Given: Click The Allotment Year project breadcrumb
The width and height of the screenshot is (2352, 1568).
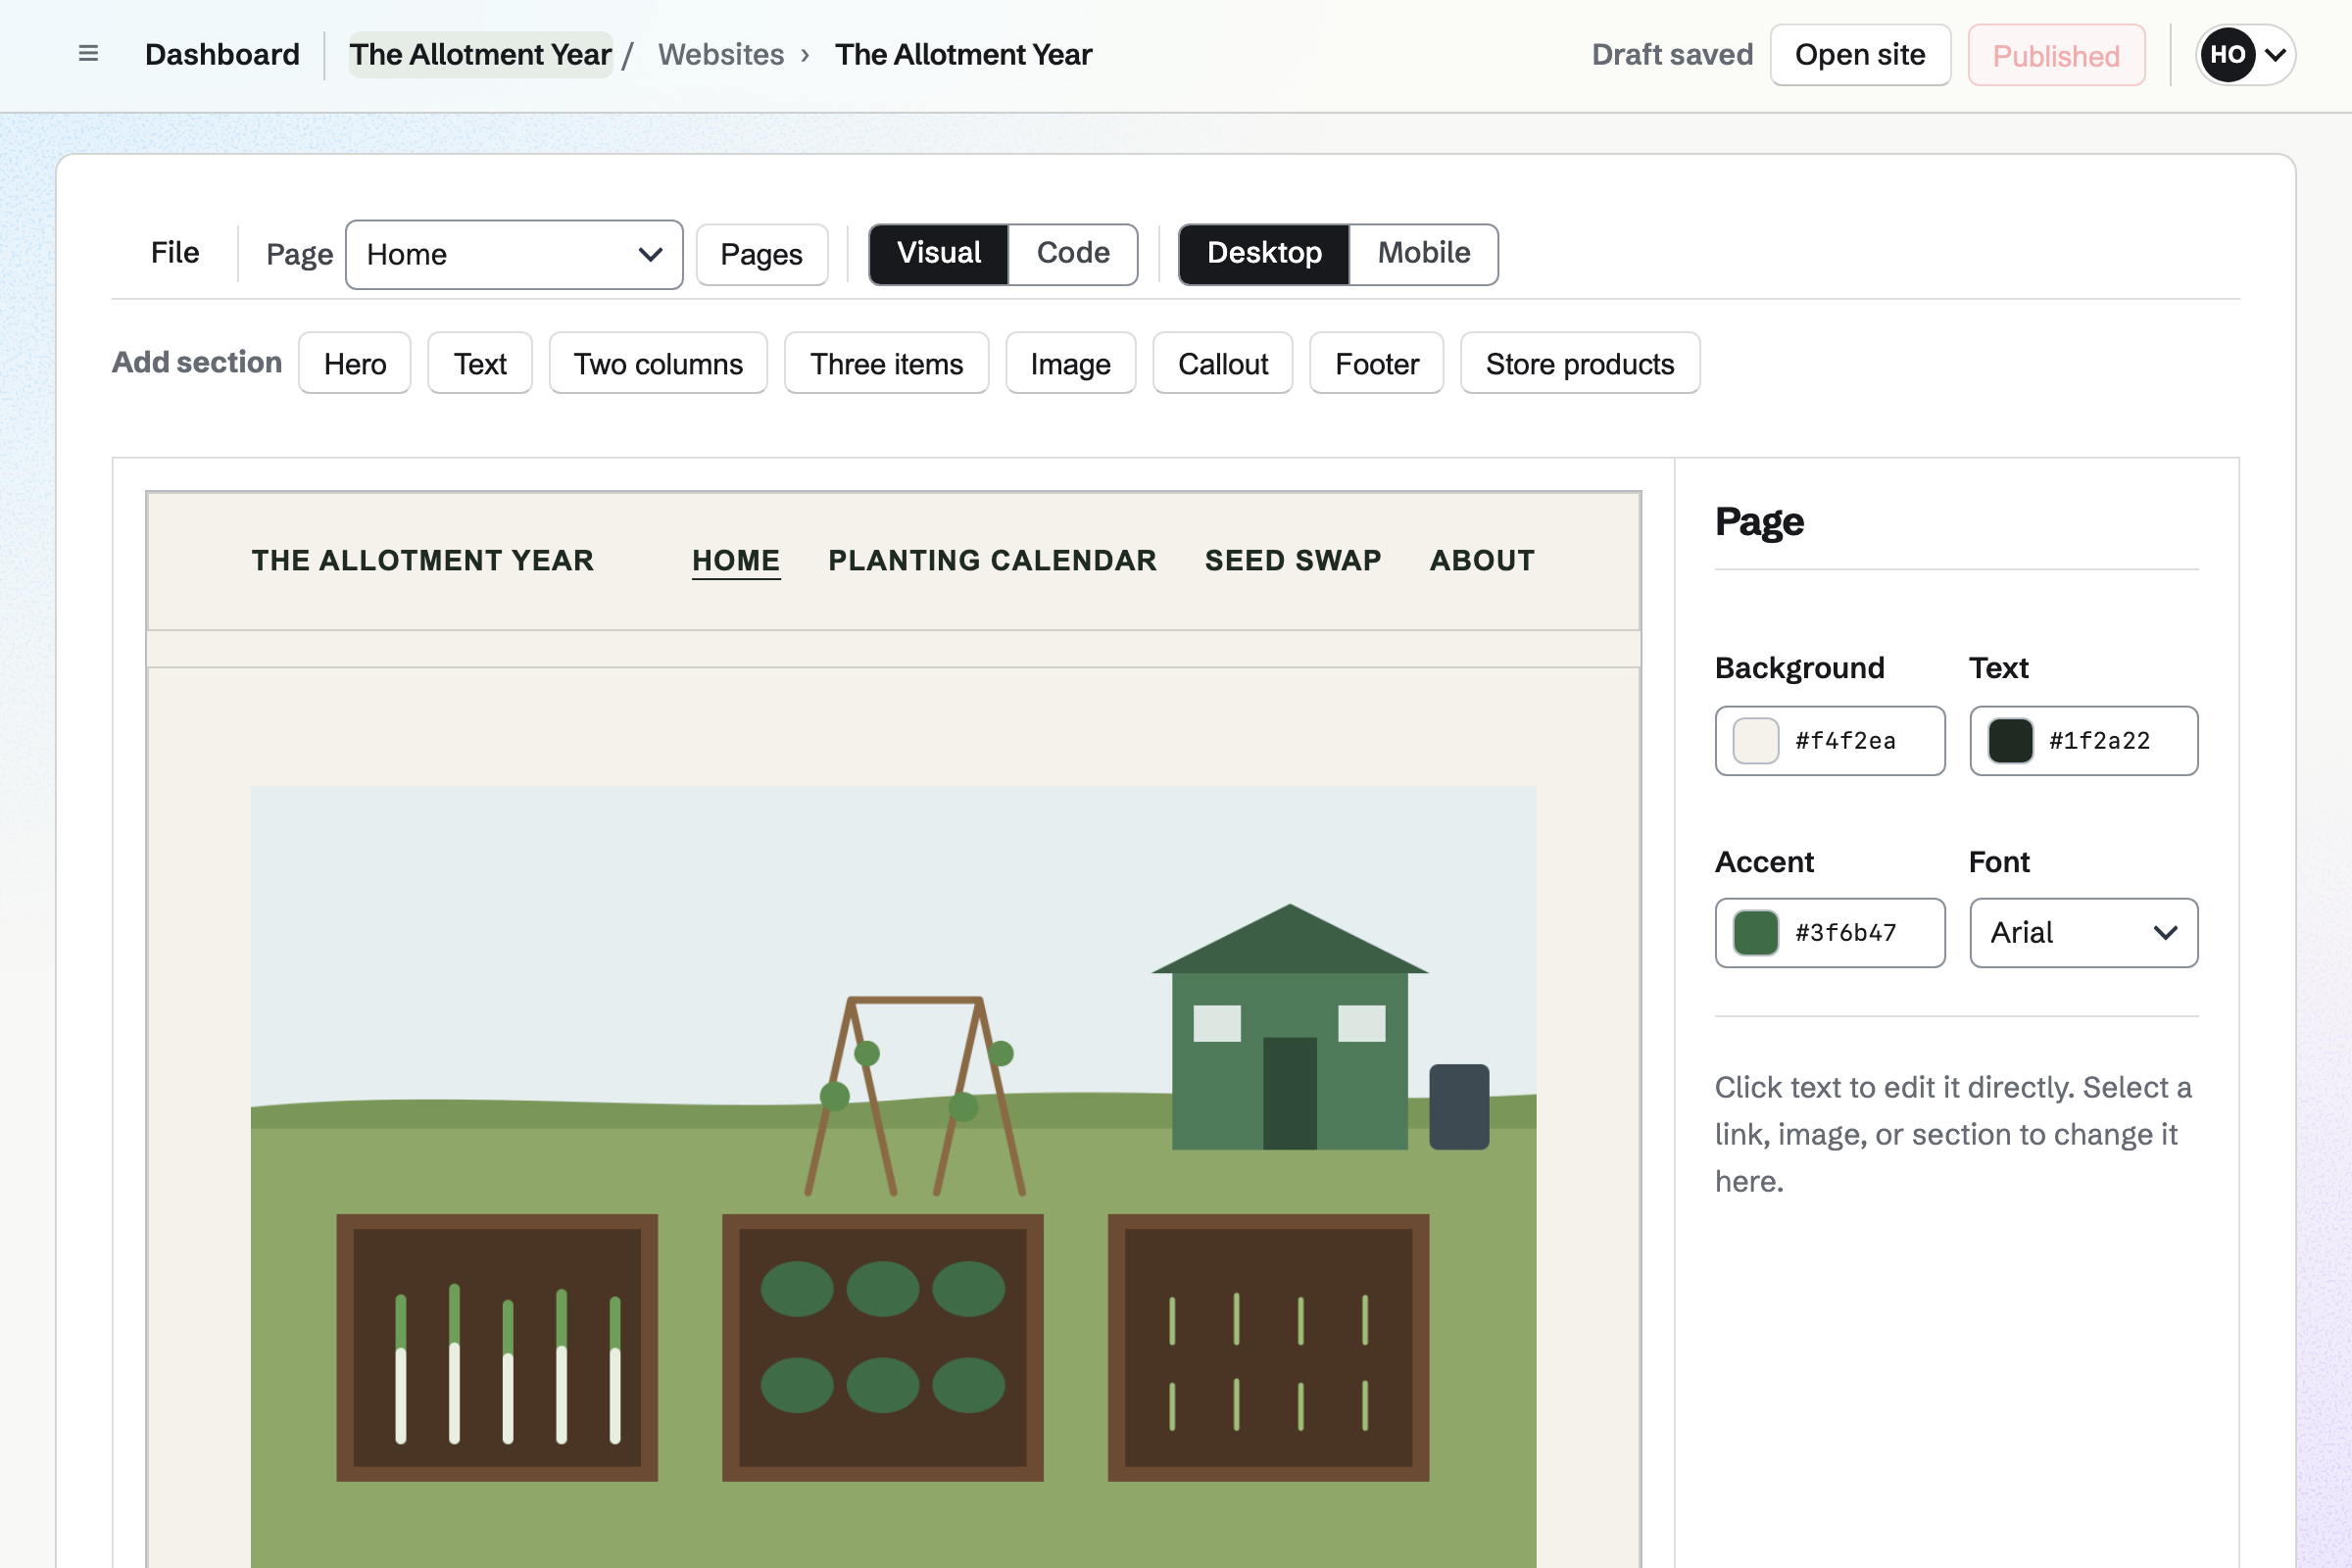Looking at the screenshot, I should coord(480,54).
